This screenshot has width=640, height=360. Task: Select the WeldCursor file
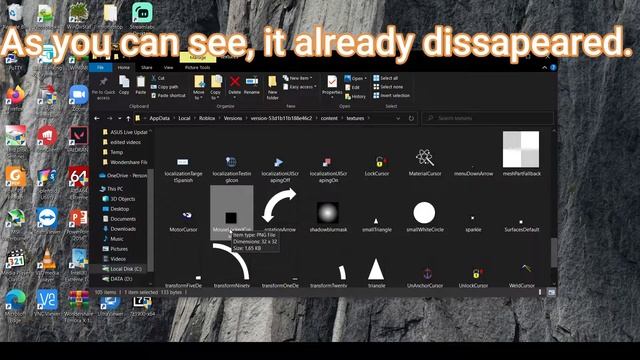click(521, 277)
